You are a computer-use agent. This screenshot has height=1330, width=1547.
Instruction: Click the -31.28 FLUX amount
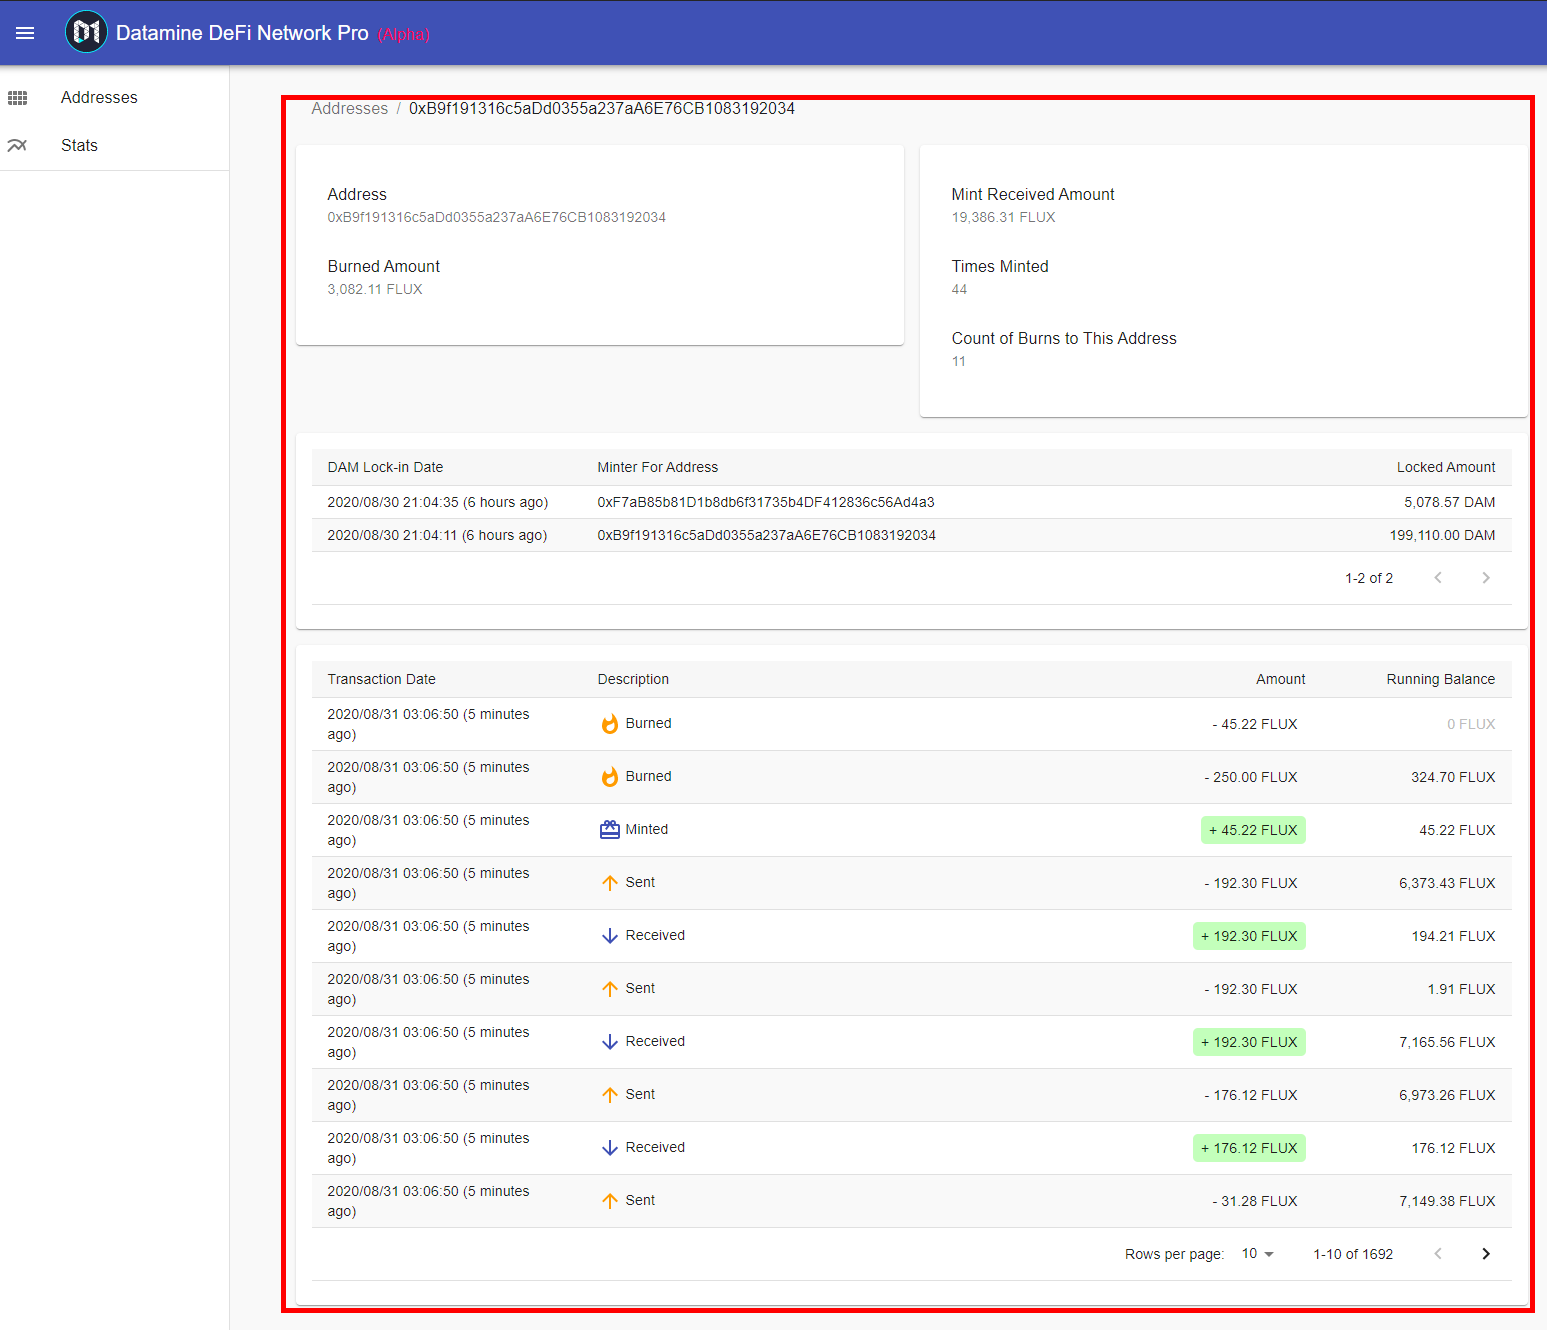[x=1255, y=1201]
